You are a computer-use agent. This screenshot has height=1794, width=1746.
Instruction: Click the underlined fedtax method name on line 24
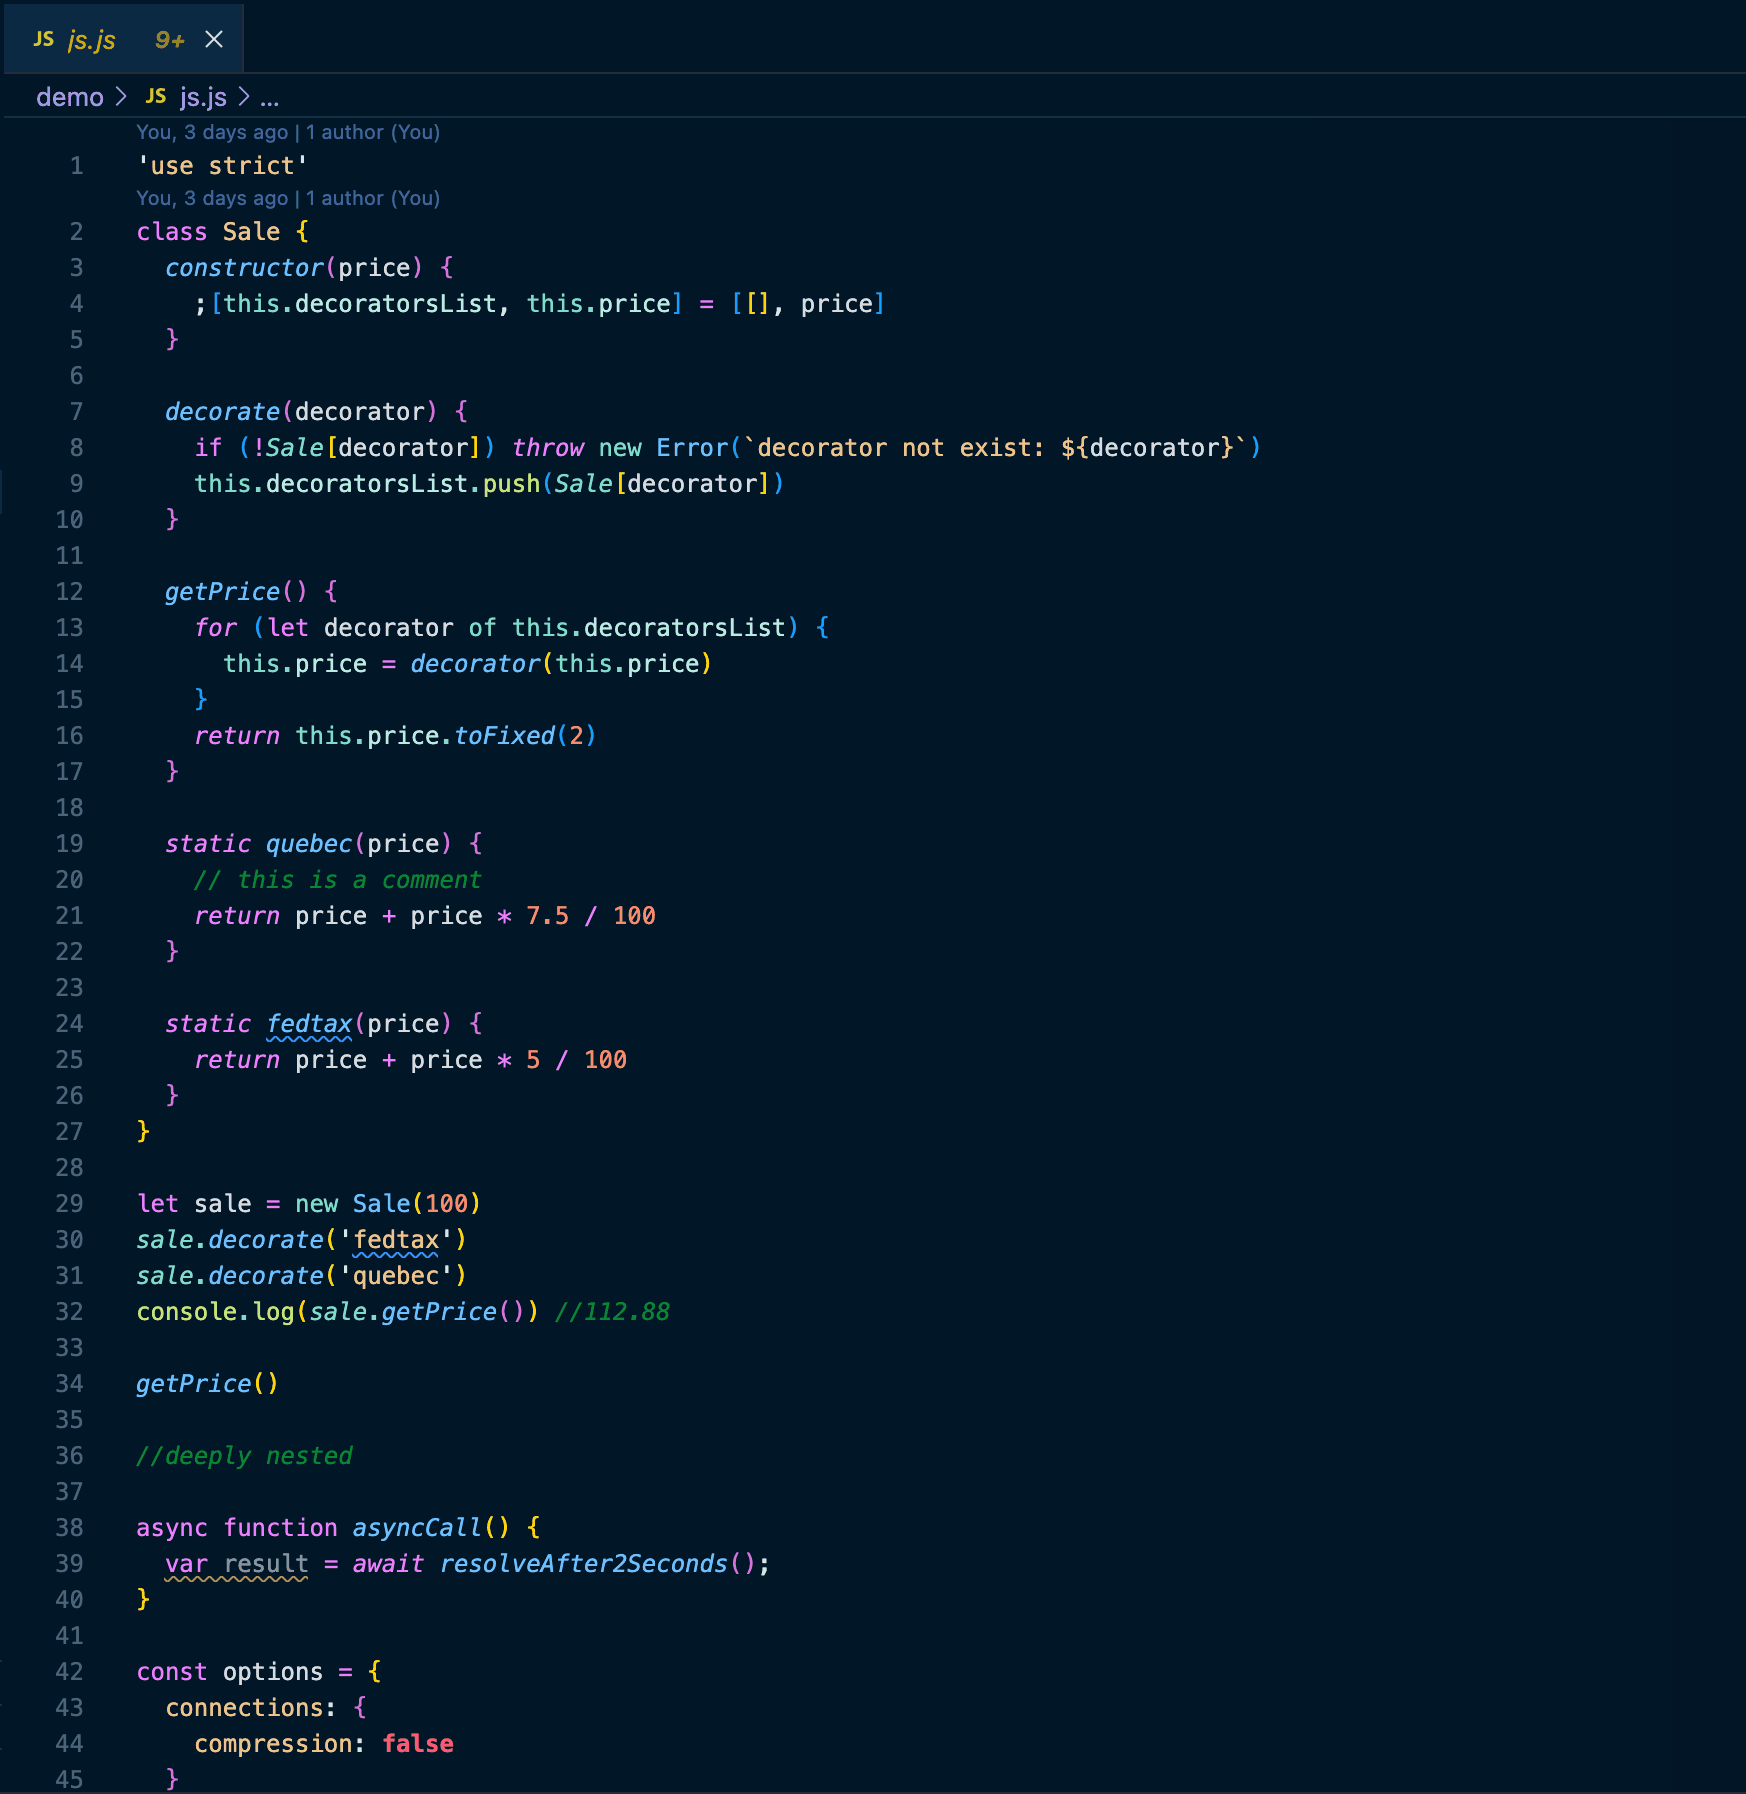(309, 1024)
